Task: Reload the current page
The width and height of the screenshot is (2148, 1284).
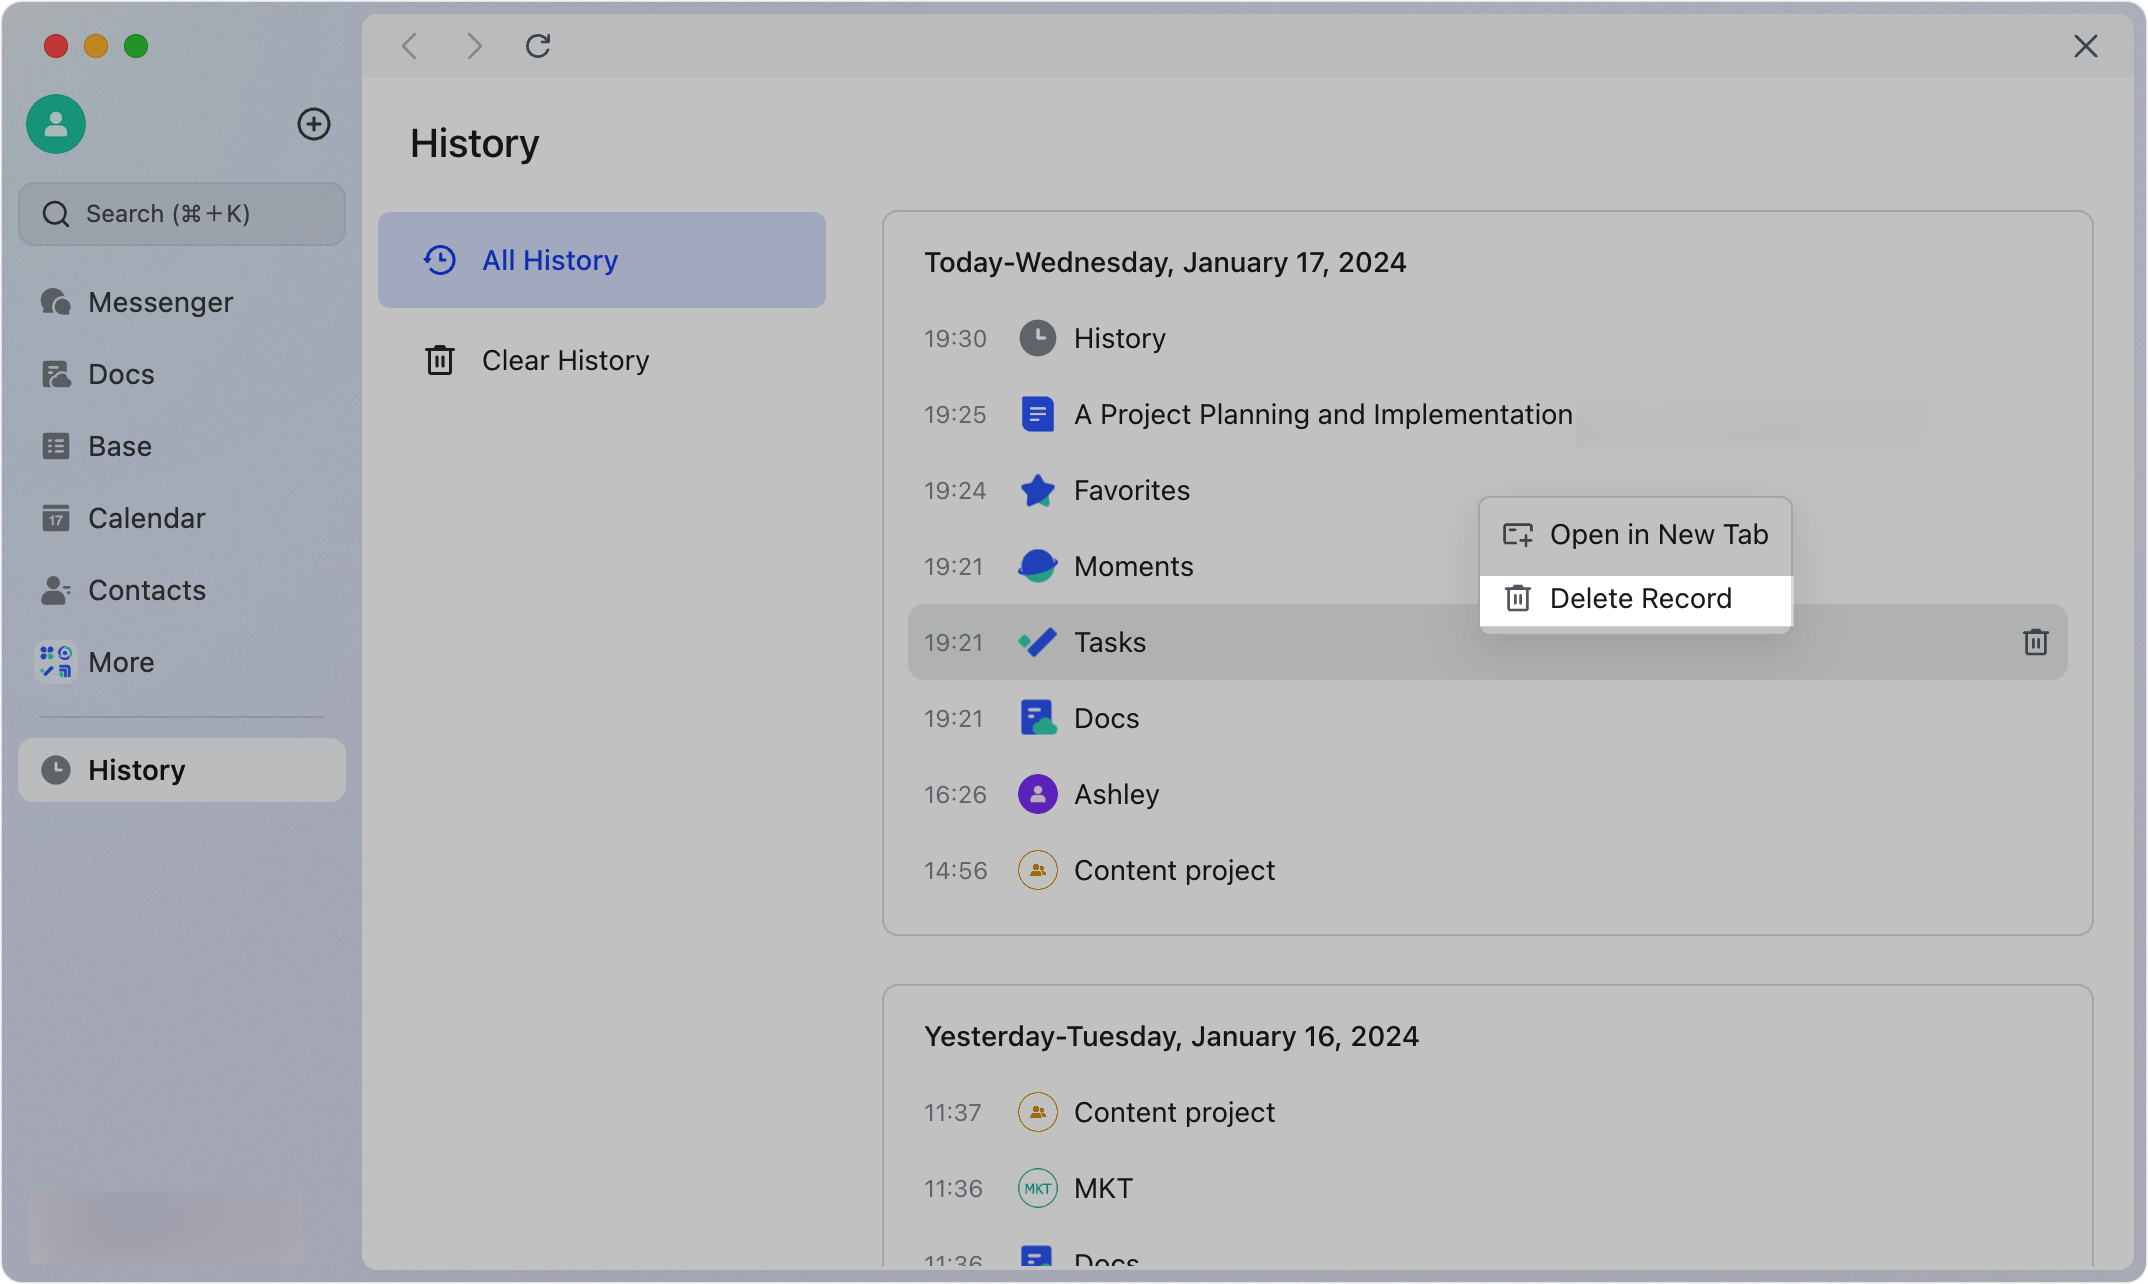Action: (538, 46)
